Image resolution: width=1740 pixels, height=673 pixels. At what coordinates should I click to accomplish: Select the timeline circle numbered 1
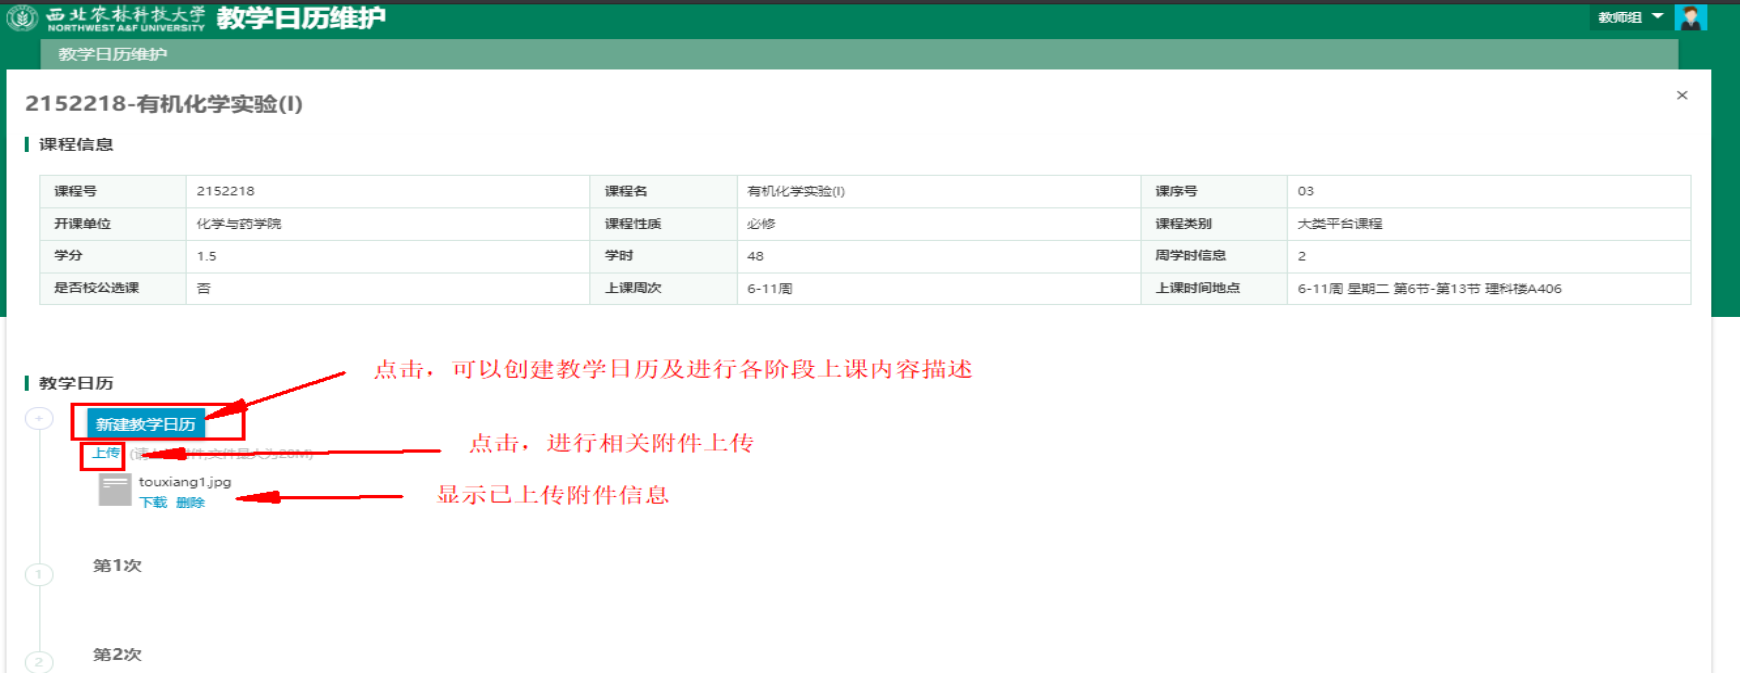(39, 574)
